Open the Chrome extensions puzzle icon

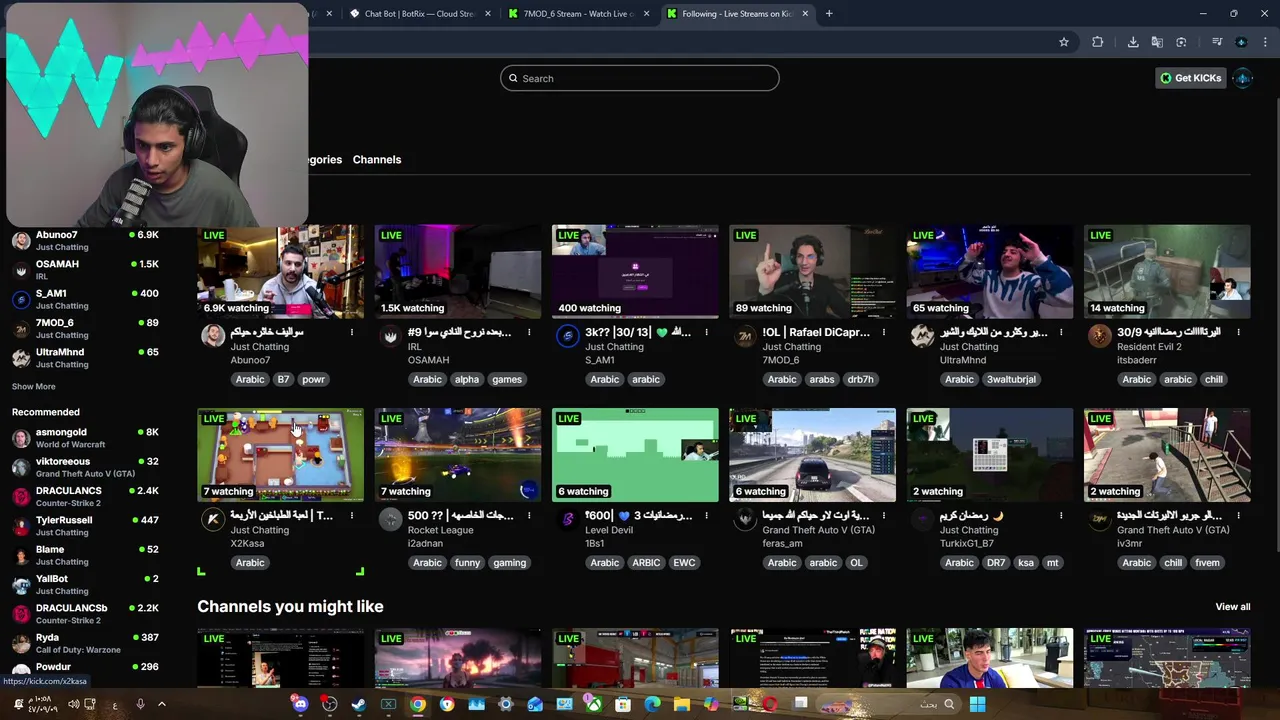(1098, 42)
